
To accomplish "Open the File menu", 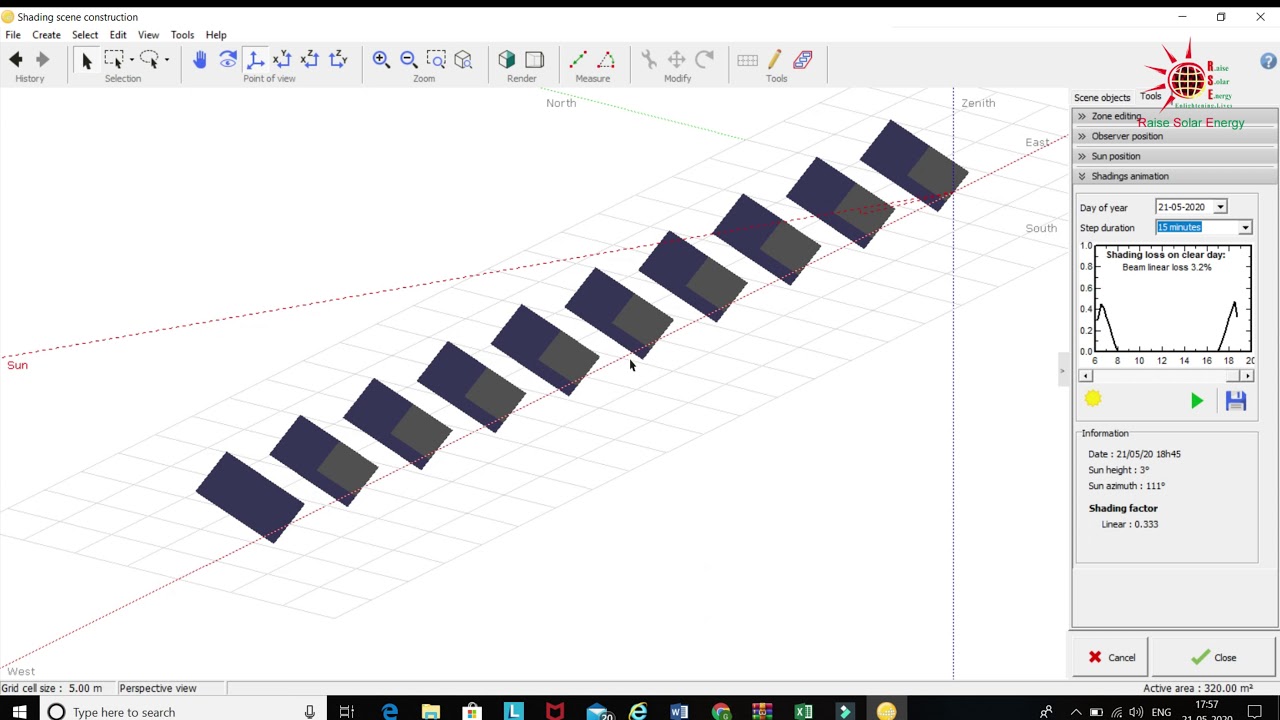I will [x=13, y=35].
